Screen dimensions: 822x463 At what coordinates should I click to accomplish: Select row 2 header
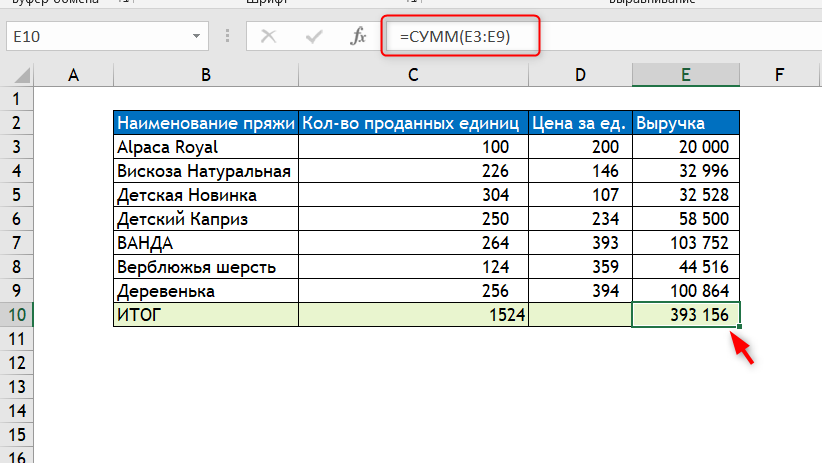click(x=16, y=123)
